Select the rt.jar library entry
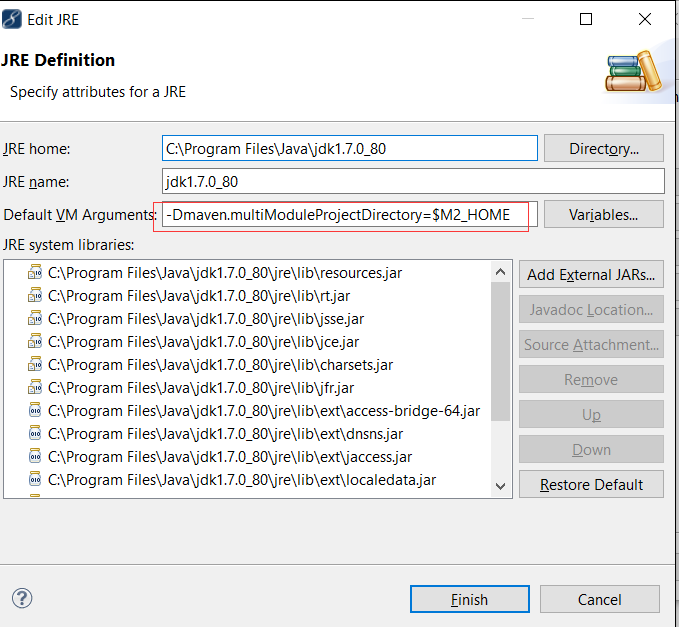Image resolution: width=679 pixels, height=627 pixels. click(x=199, y=296)
